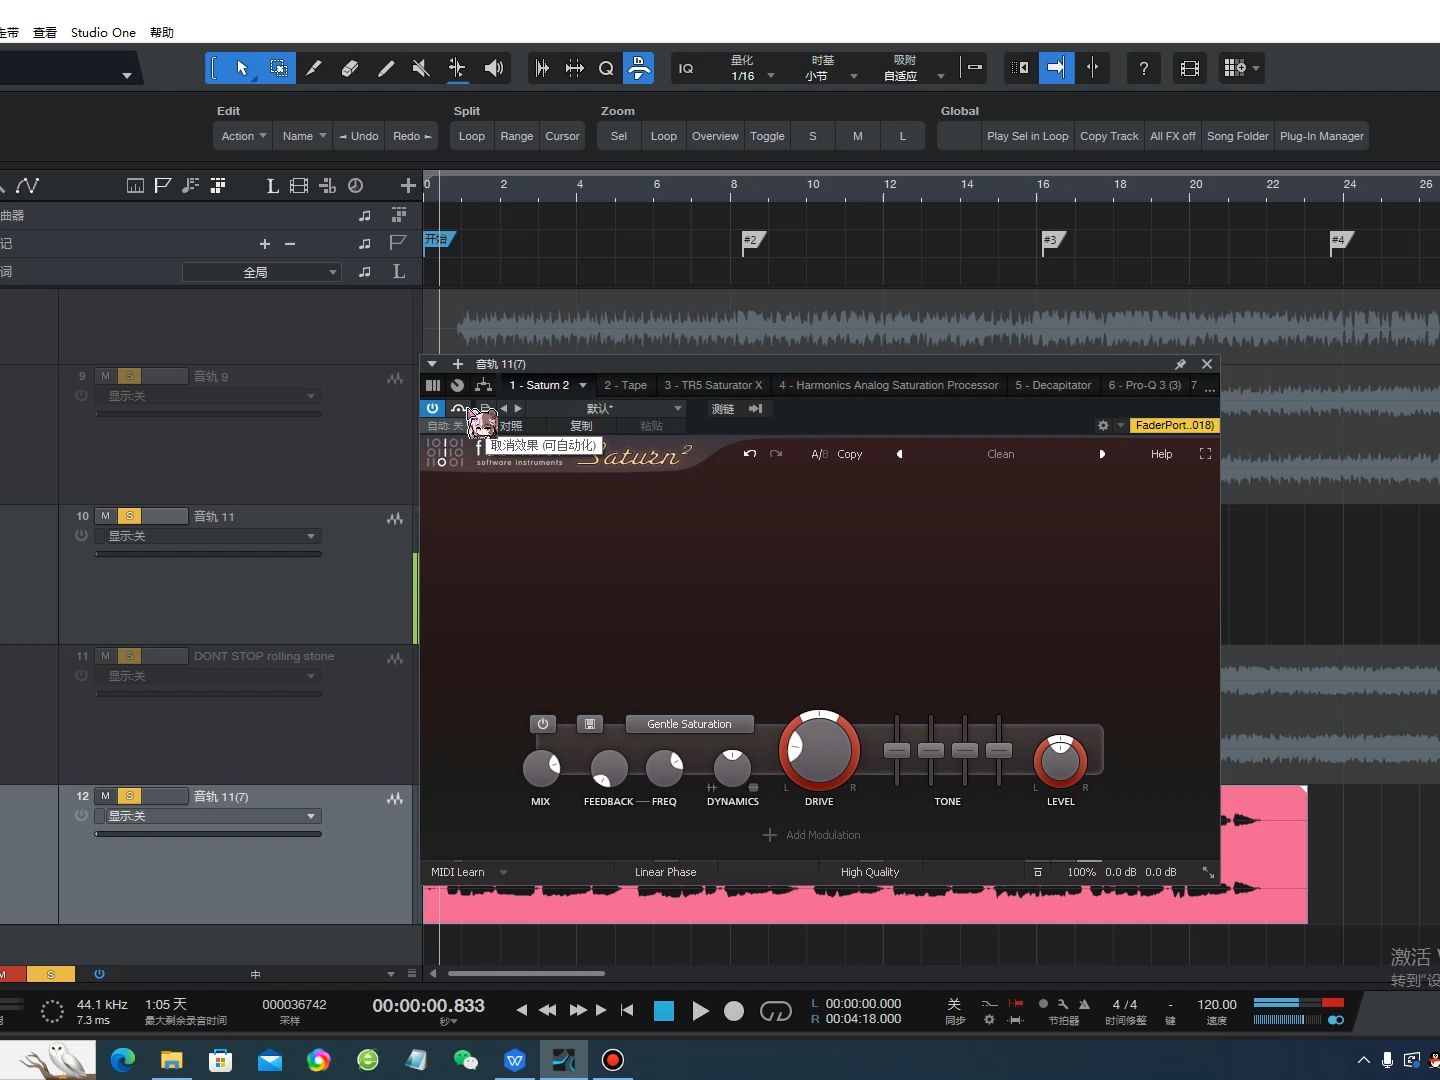Select the Arrow tool in the toolbar
The width and height of the screenshot is (1440, 1080).
tap(241, 68)
